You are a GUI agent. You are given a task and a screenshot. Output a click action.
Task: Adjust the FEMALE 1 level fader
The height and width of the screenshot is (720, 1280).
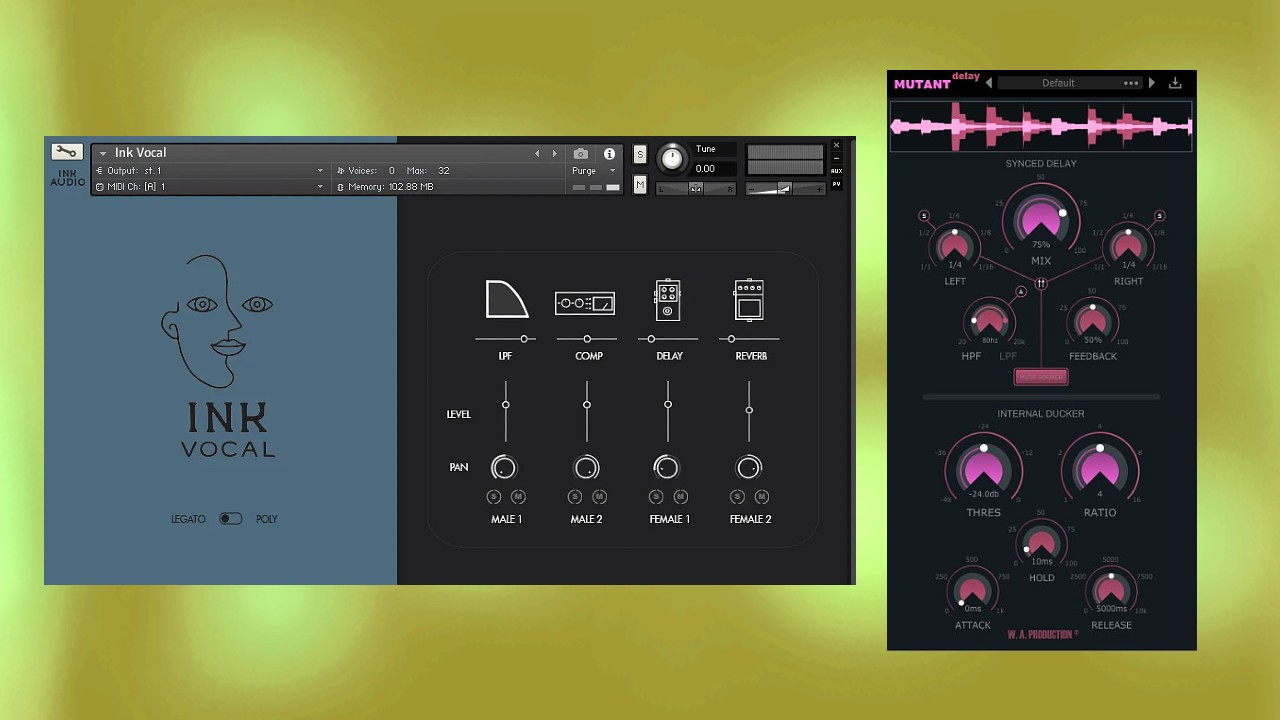[668, 410]
